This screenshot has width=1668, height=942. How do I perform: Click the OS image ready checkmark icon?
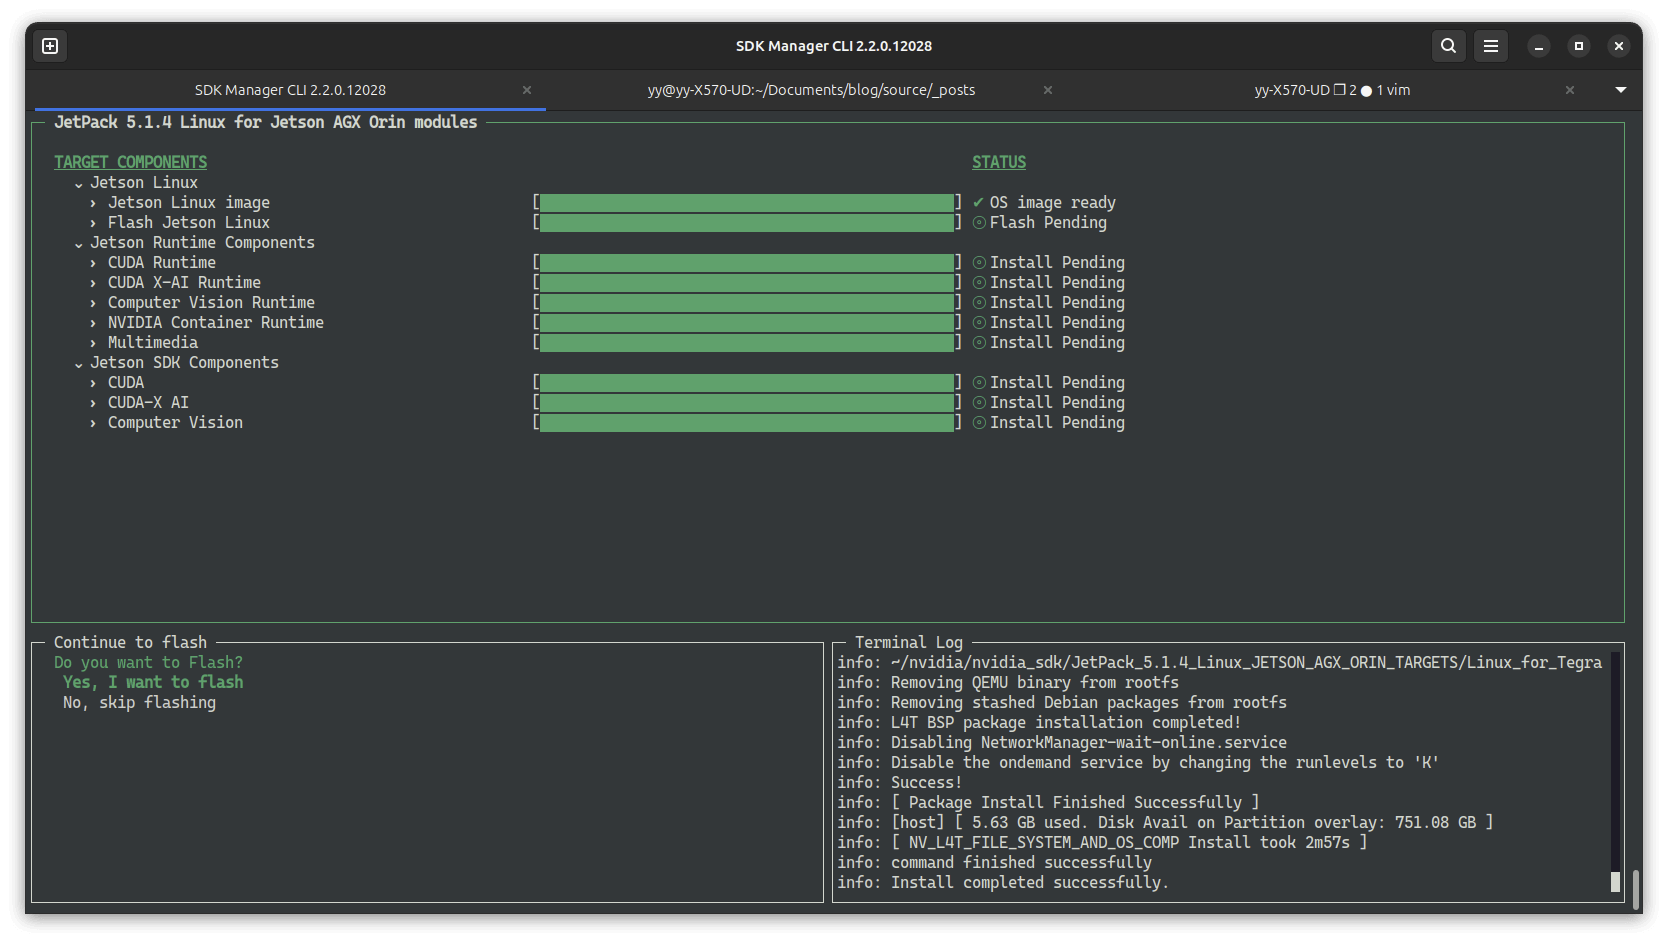tap(978, 203)
